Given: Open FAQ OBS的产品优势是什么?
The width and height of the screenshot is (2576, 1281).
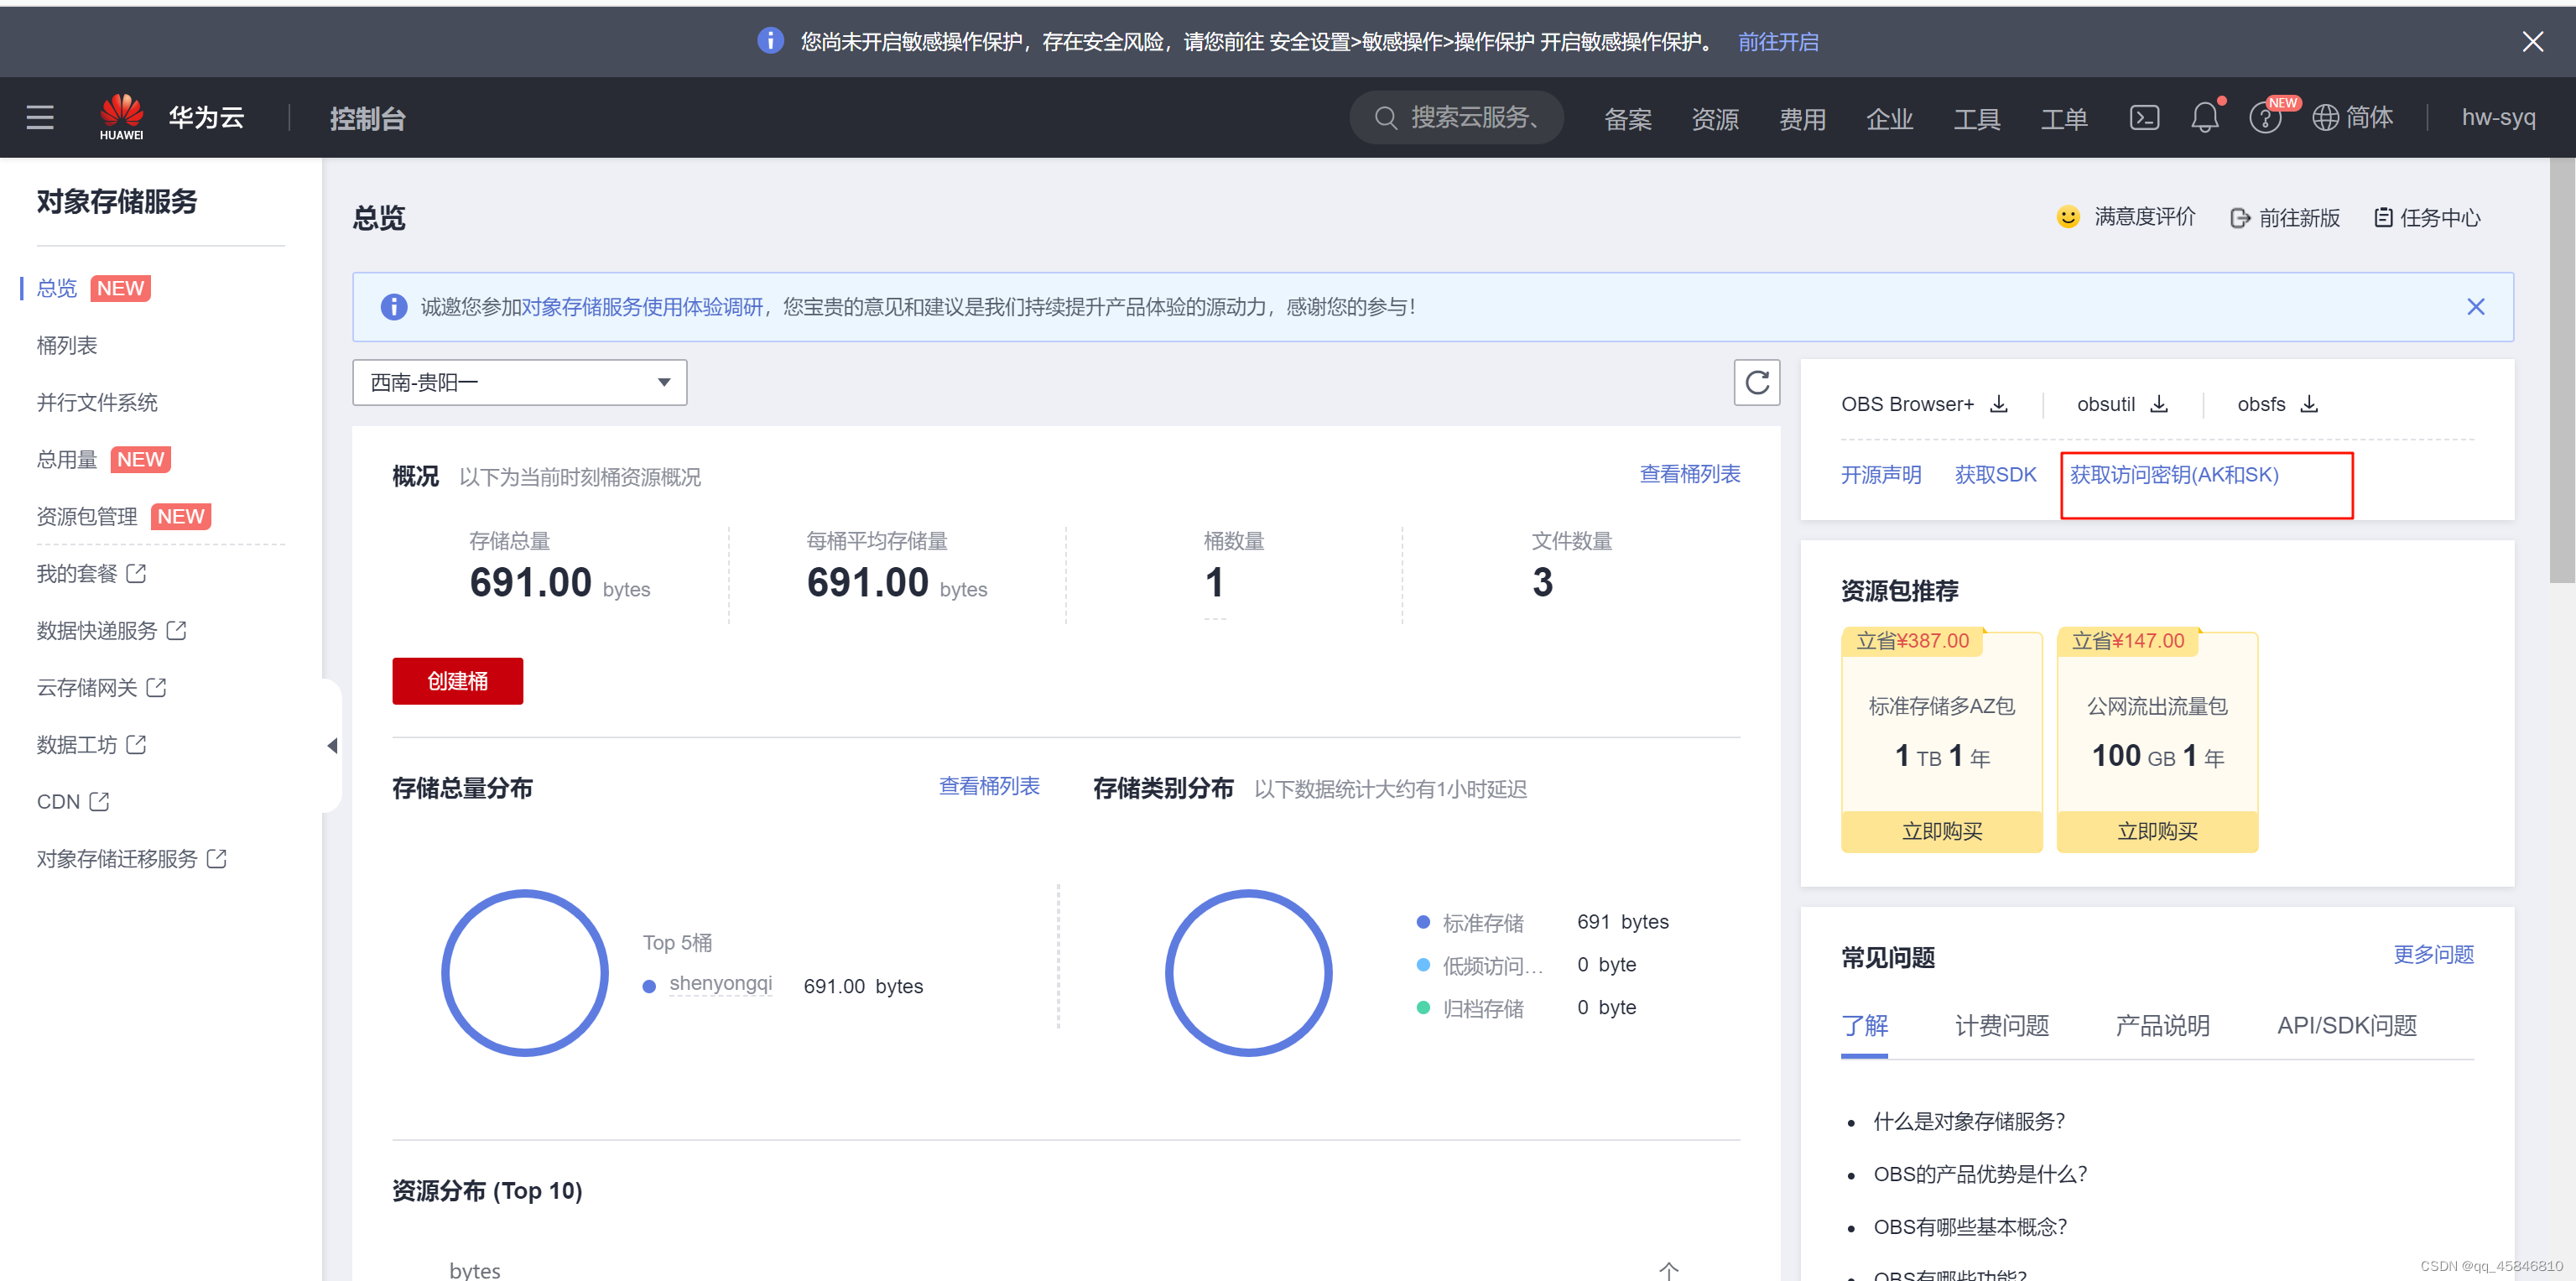Looking at the screenshot, I should click(1980, 1174).
